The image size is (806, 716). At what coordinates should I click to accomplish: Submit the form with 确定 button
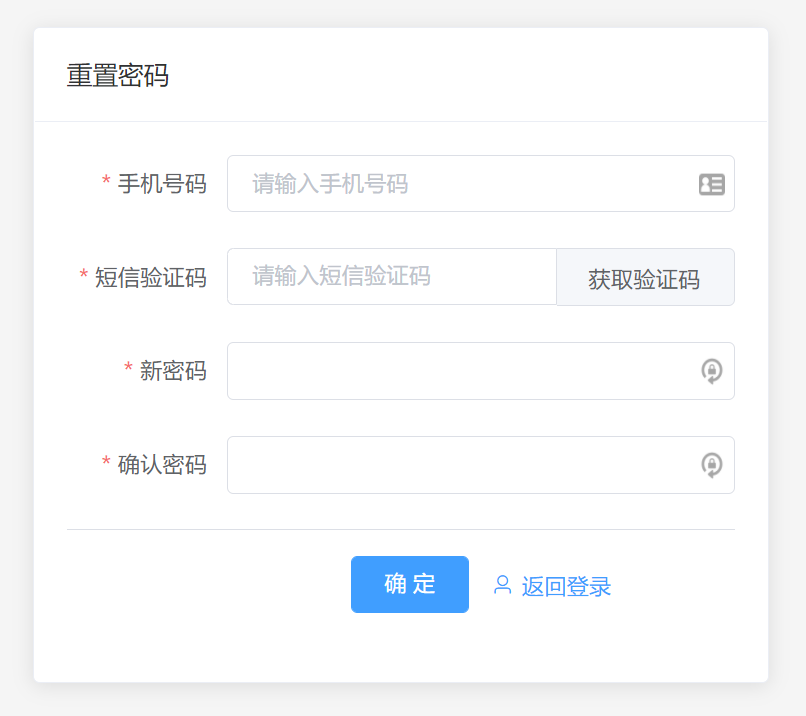click(x=409, y=585)
